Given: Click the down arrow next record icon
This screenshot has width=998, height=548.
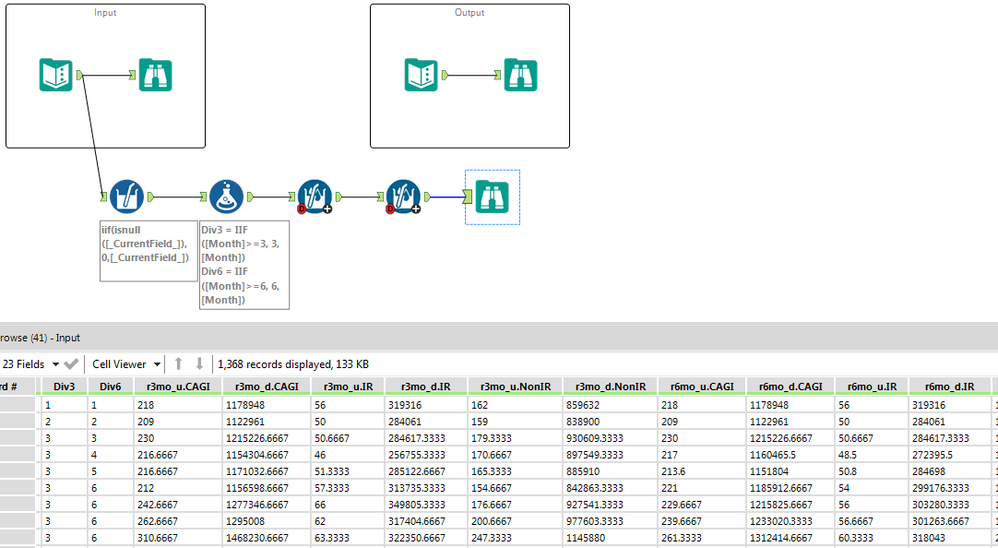Looking at the screenshot, I should point(199,363).
